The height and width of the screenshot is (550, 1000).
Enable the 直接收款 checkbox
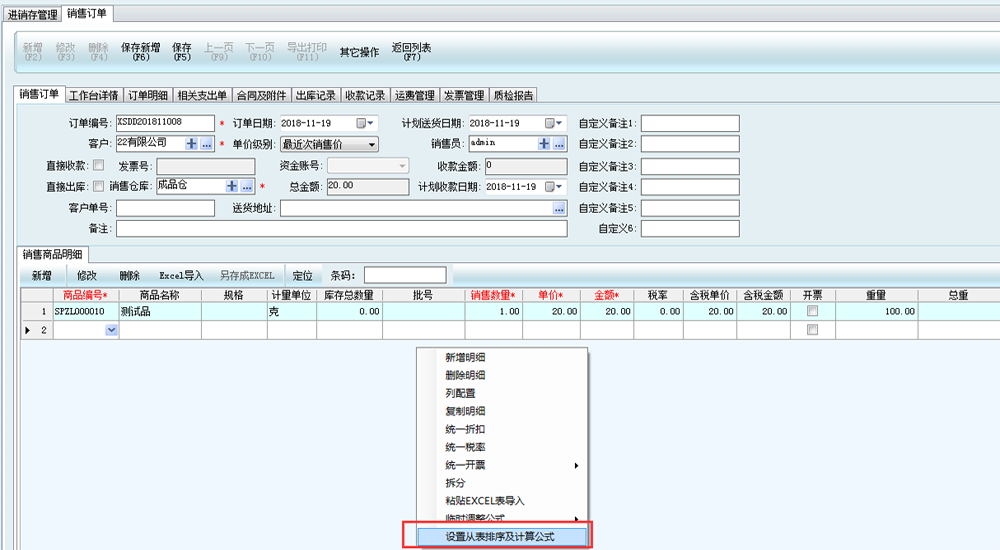coord(98,165)
